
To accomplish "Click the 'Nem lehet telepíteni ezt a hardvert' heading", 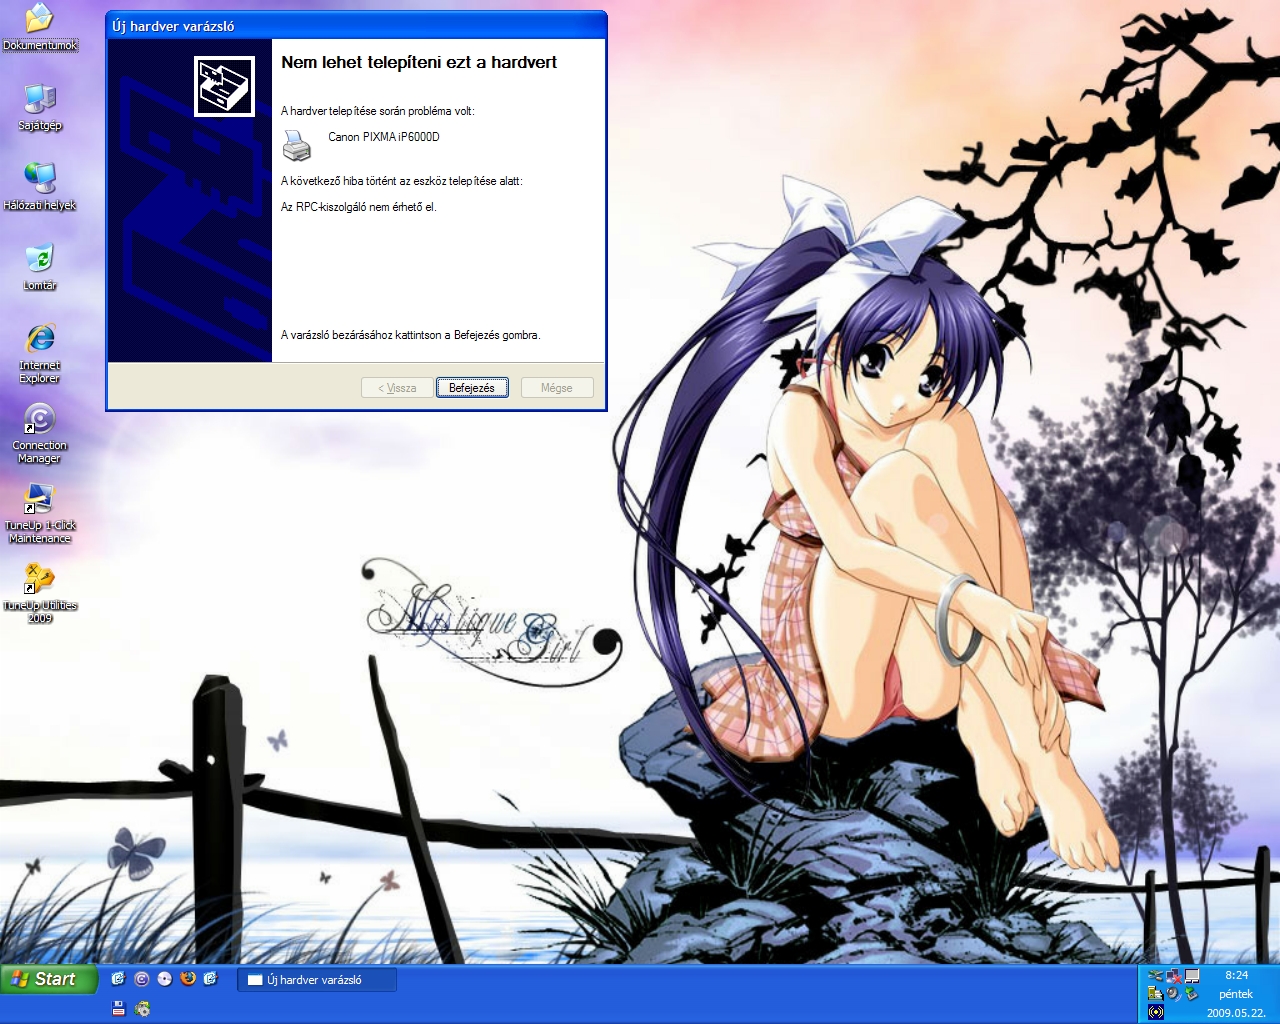I will [419, 62].
